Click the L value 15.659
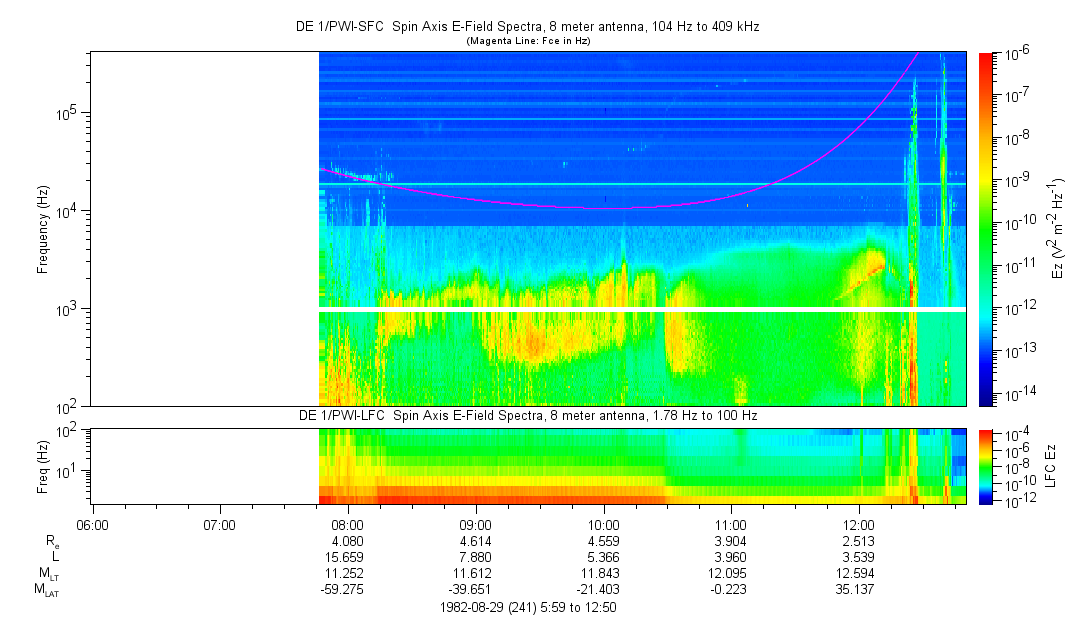This screenshot has height=620, width=1083. [x=347, y=556]
